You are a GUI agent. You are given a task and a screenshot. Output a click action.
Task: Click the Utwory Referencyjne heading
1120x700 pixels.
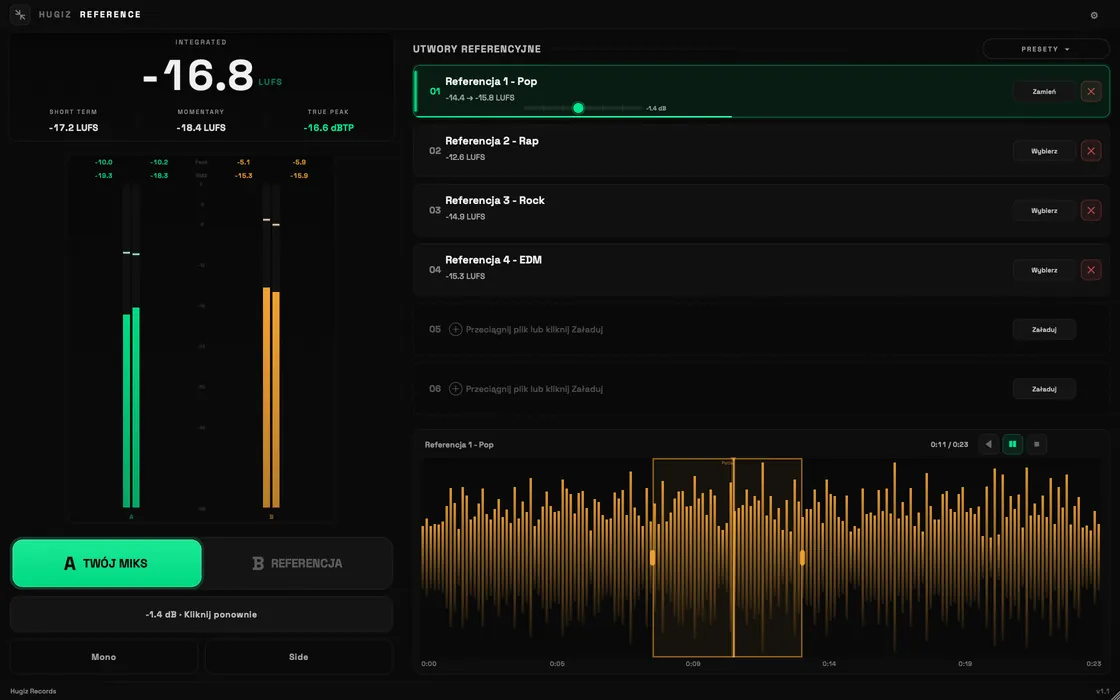476,49
